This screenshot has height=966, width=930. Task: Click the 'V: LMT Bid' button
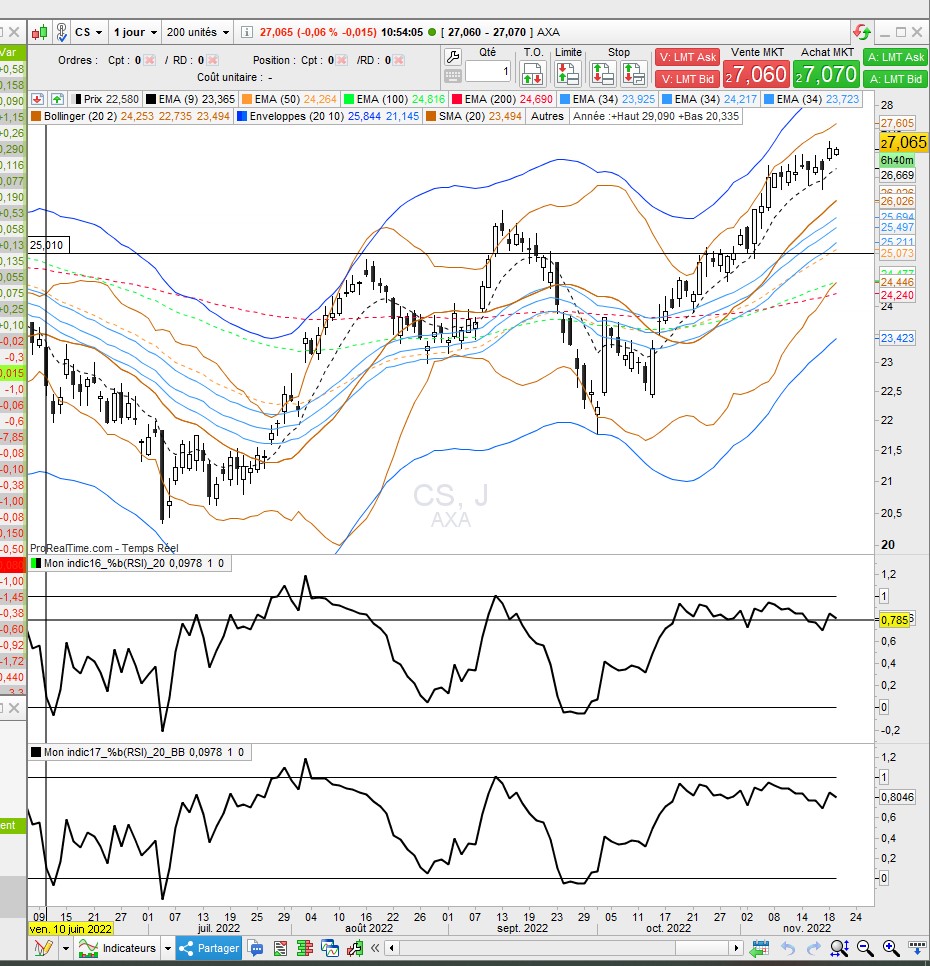click(x=687, y=79)
